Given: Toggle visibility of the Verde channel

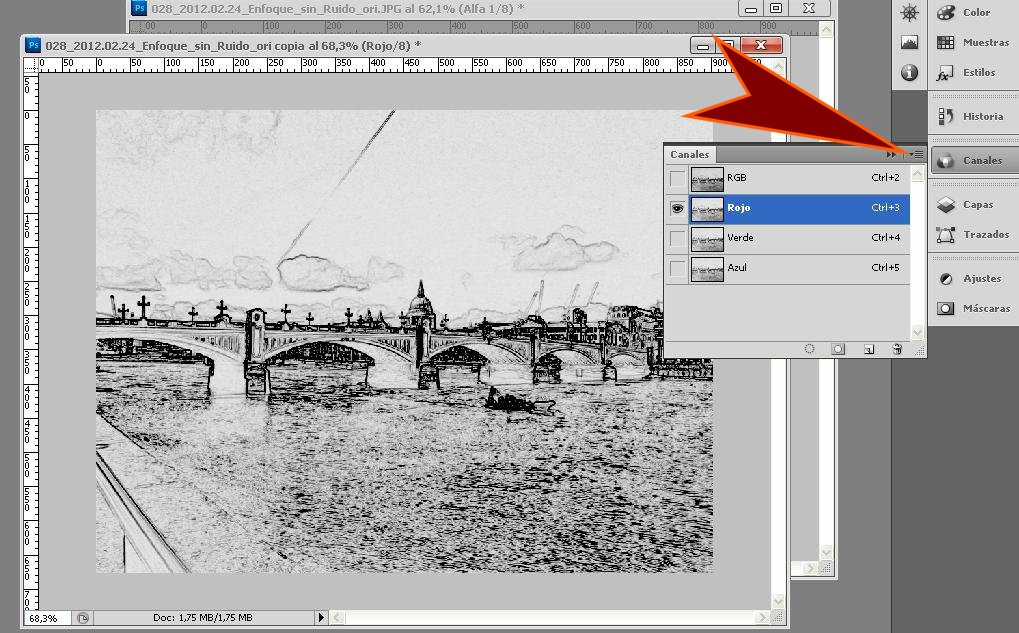Looking at the screenshot, I should point(678,239).
